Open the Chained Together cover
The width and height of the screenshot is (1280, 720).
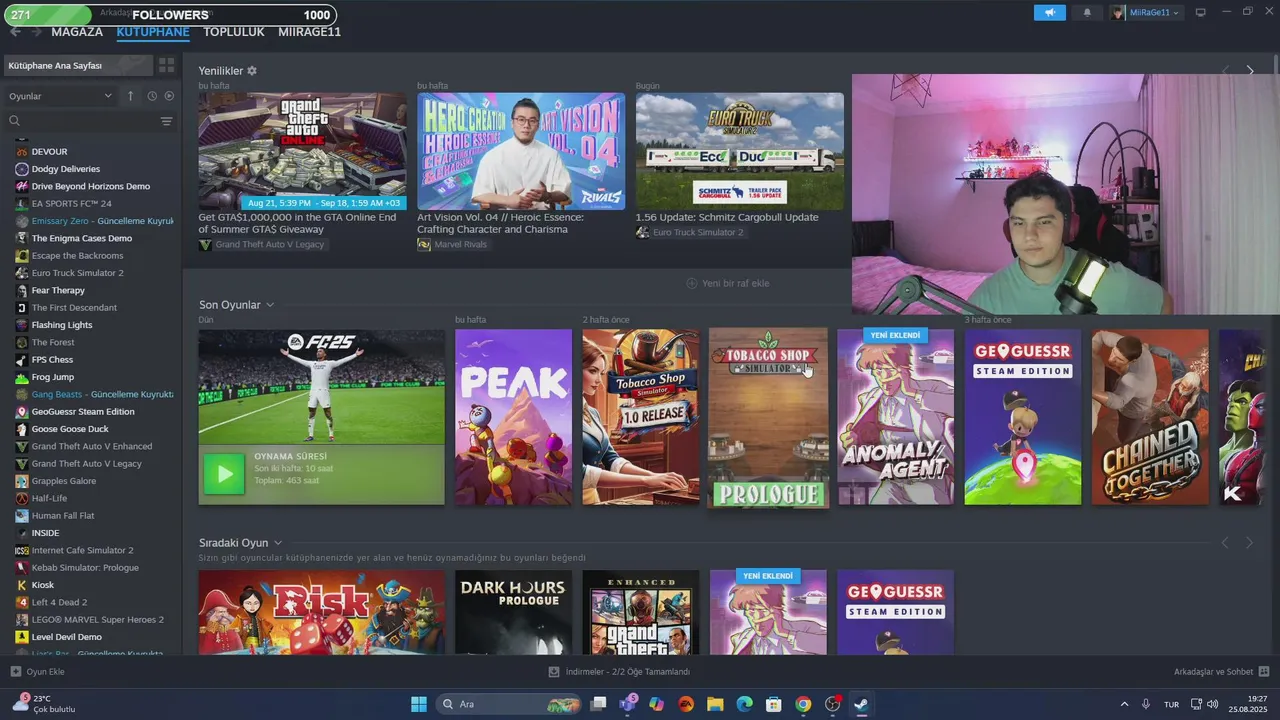pyautogui.click(x=1150, y=417)
